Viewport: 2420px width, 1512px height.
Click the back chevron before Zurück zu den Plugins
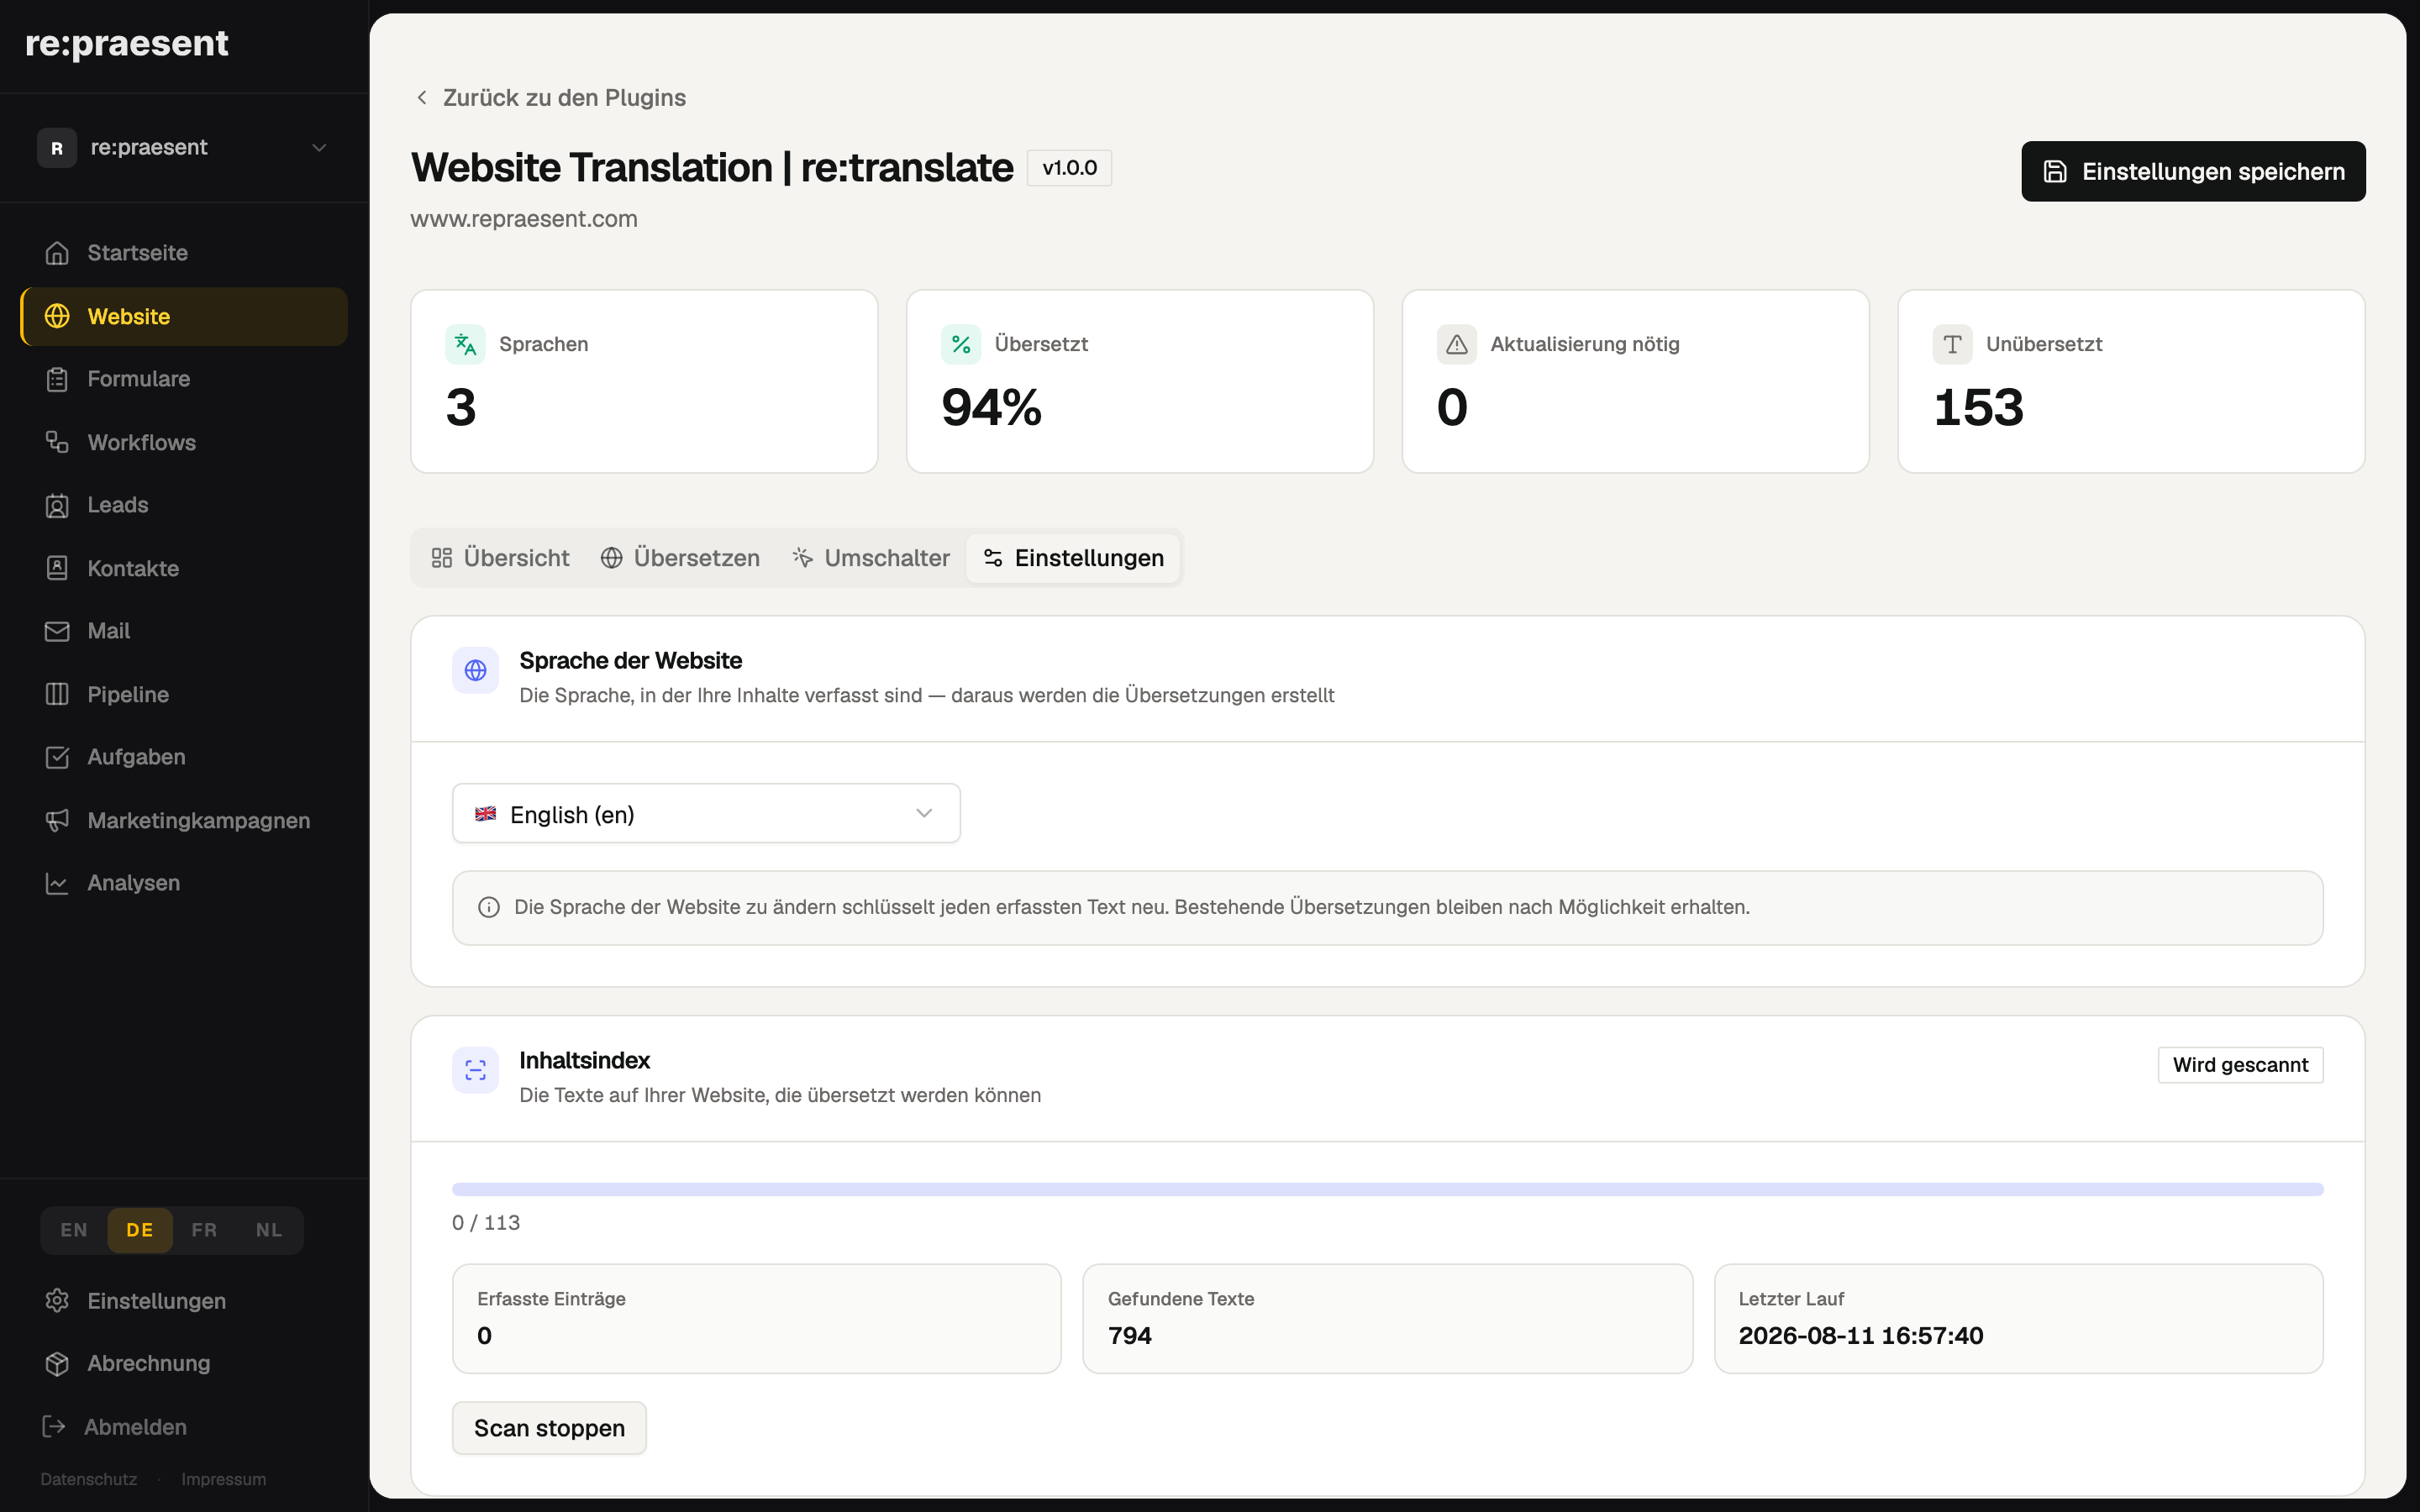click(422, 97)
